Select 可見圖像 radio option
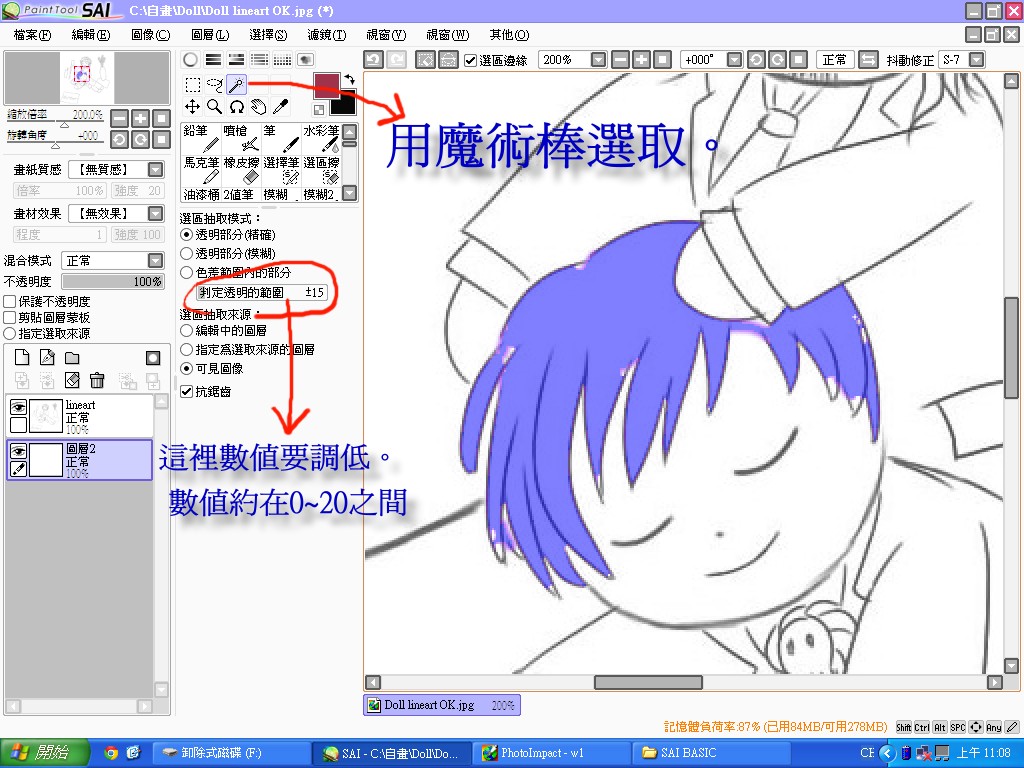Image resolution: width=1024 pixels, height=768 pixels. coord(187,368)
